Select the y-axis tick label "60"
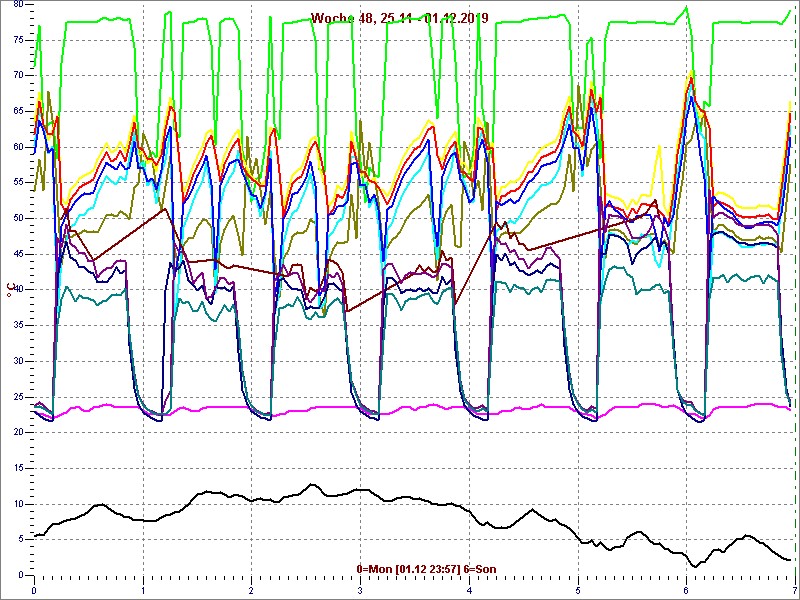Screen dimensions: 800x600 pos(18,147)
